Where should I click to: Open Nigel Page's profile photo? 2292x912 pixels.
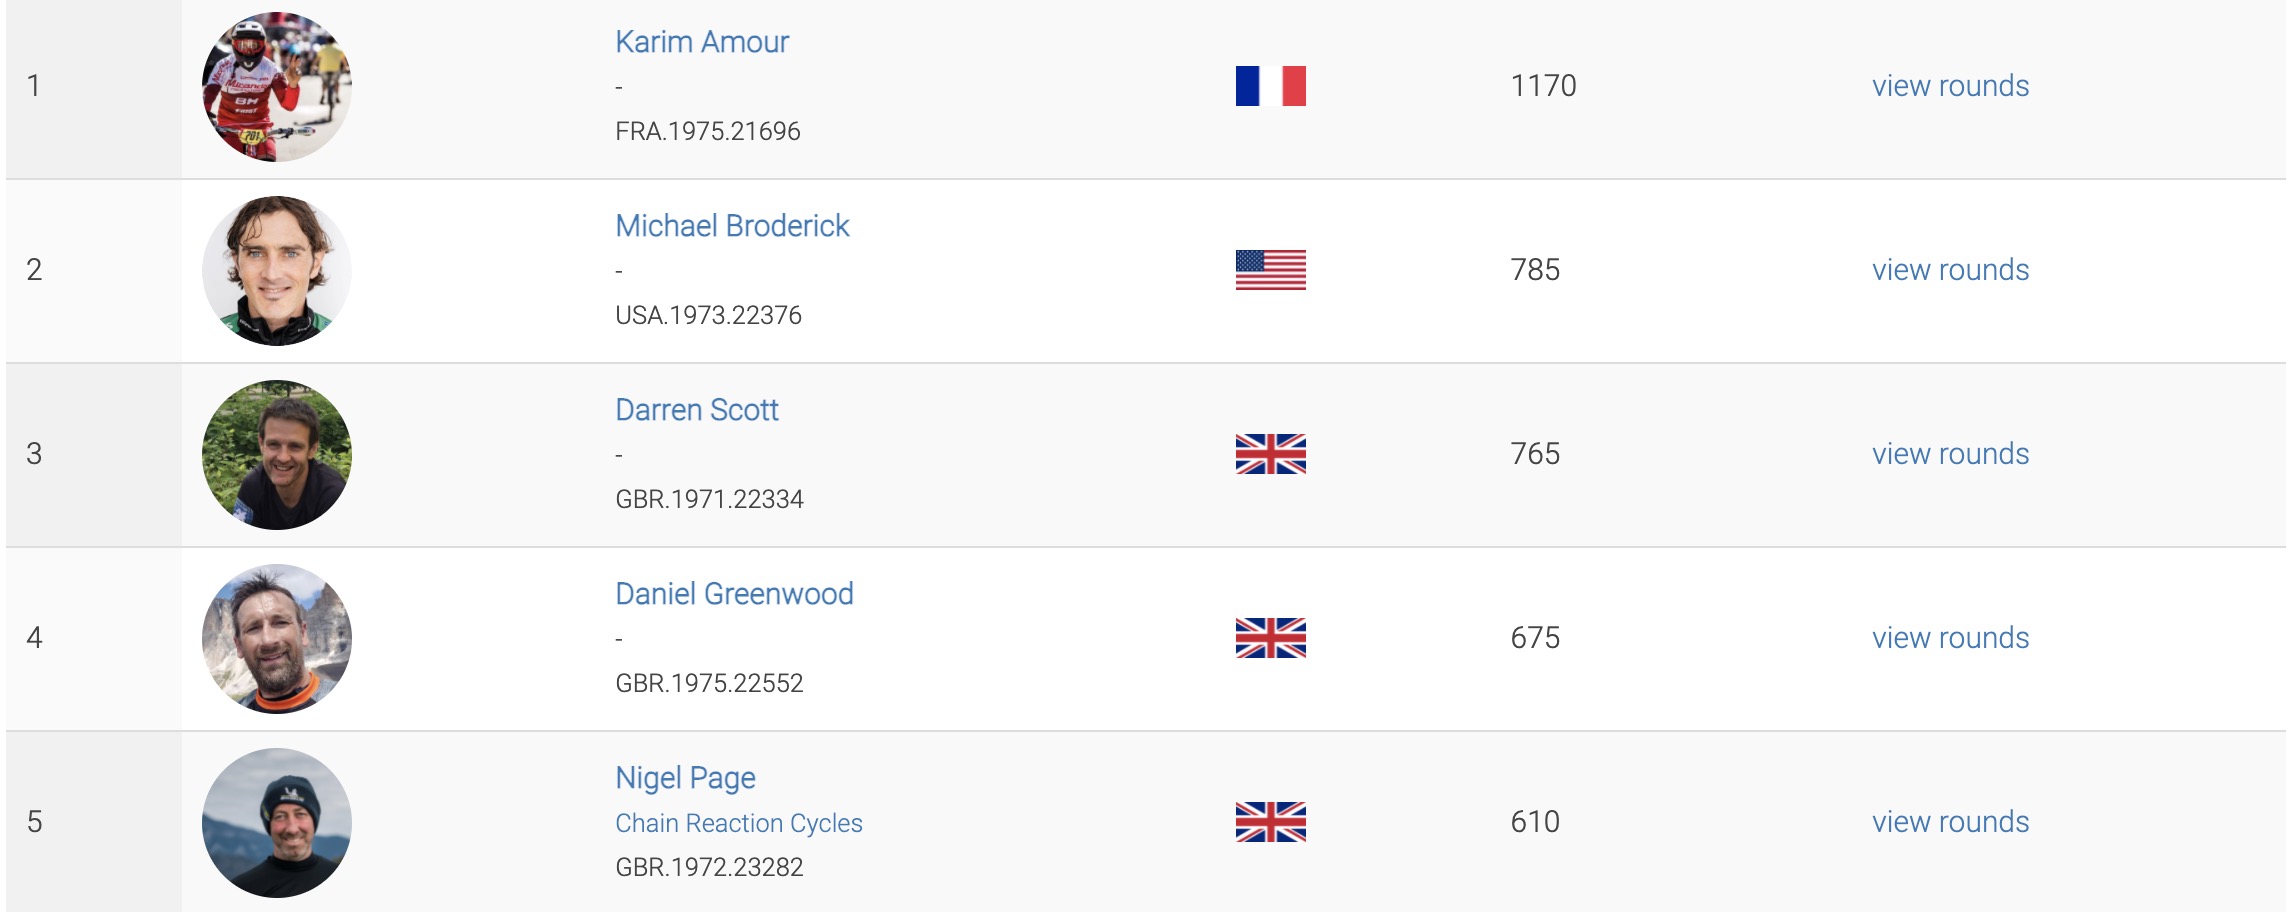(277, 823)
